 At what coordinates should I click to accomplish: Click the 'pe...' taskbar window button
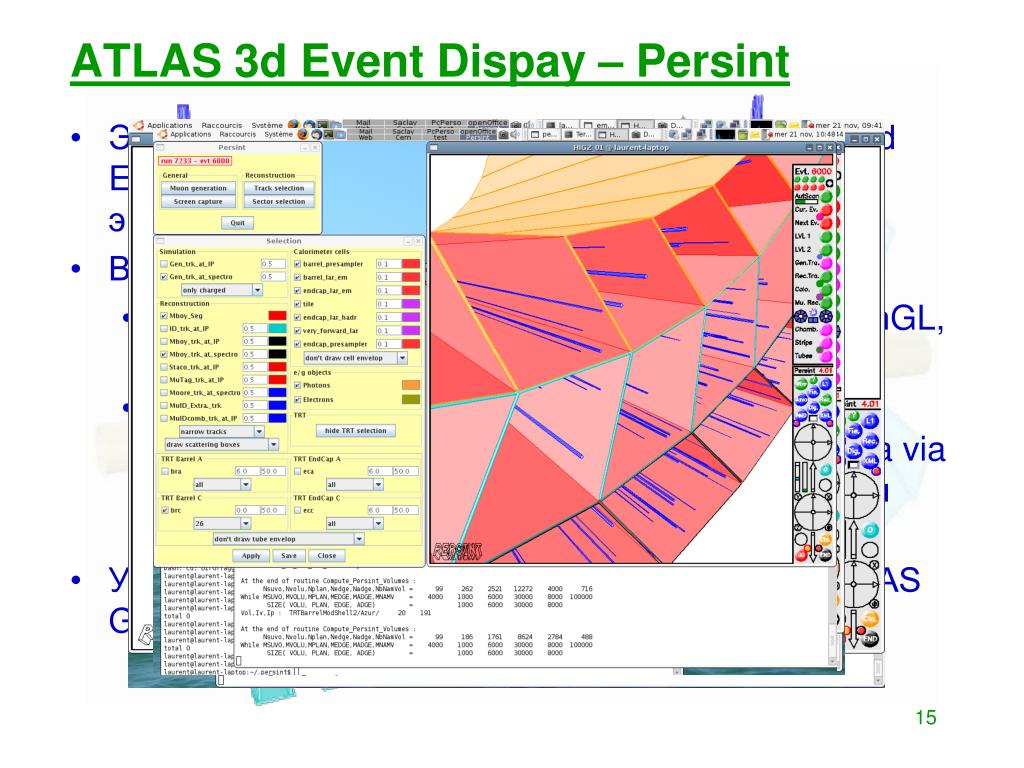pos(543,135)
